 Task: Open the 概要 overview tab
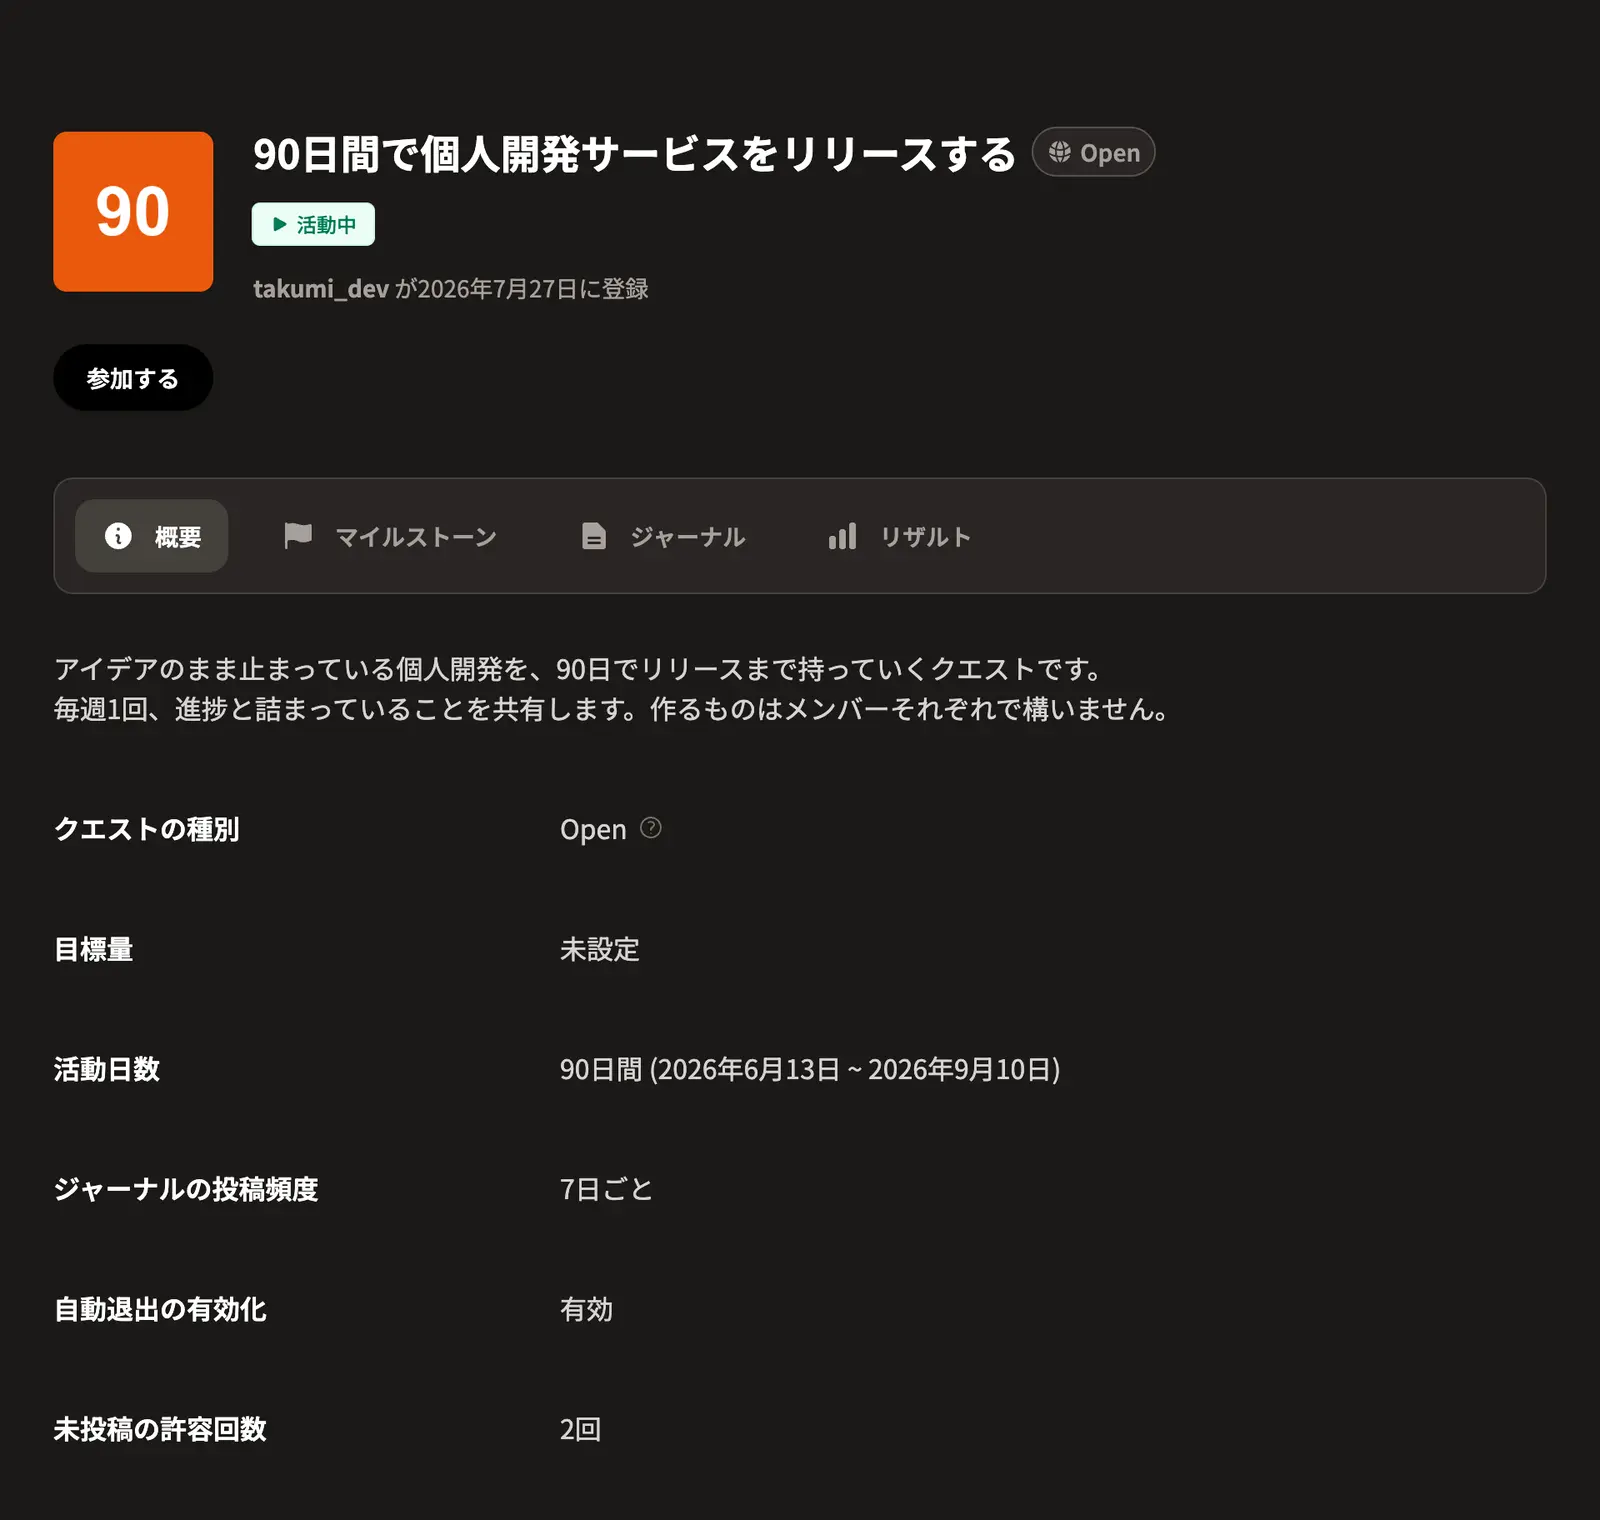(x=152, y=536)
